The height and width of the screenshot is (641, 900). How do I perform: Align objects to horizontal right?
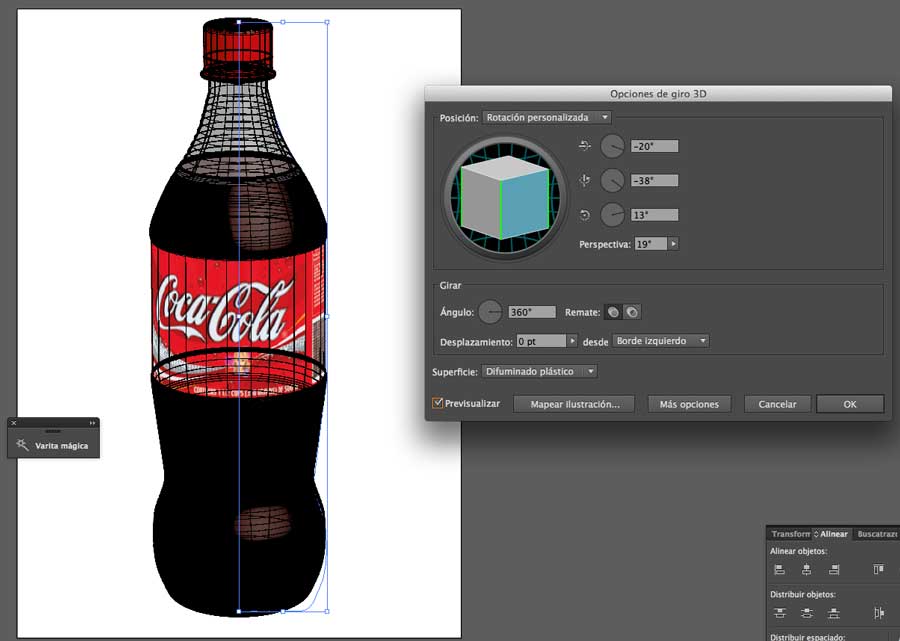click(834, 569)
